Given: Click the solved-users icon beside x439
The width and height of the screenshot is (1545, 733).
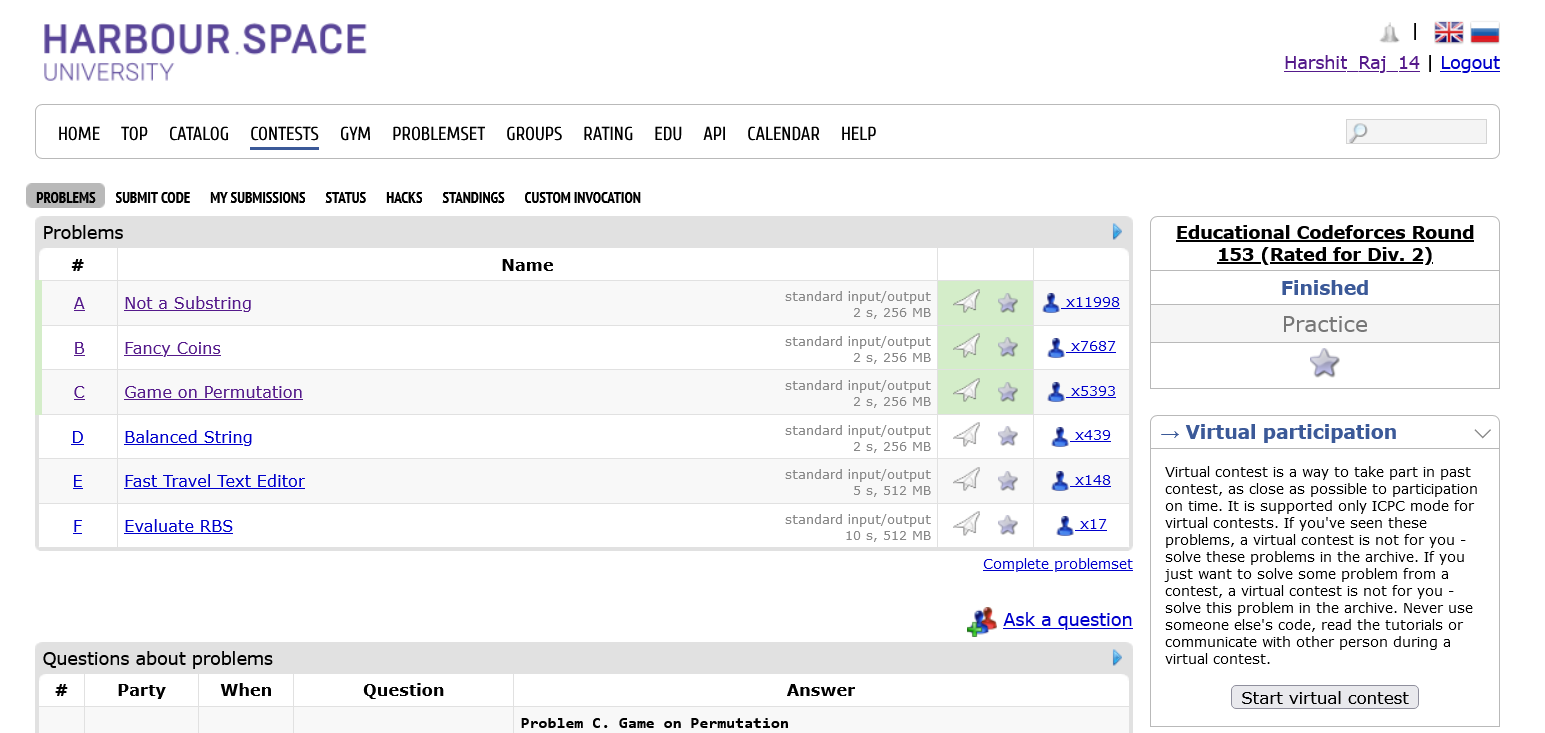Looking at the screenshot, I should pyautogui.click(x=1060, y=437).
